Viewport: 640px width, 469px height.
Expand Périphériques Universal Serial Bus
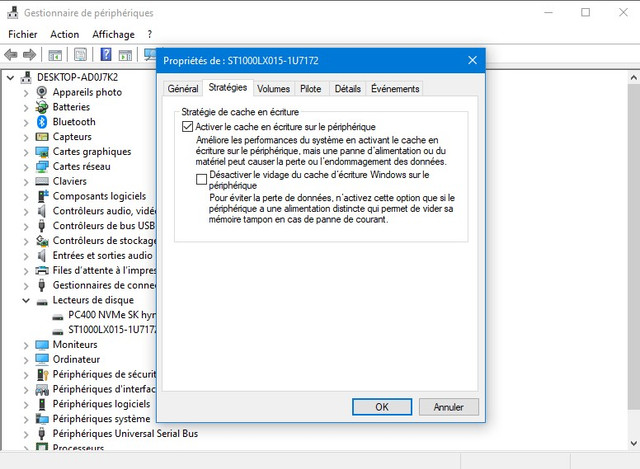click(x=26, y=434)
